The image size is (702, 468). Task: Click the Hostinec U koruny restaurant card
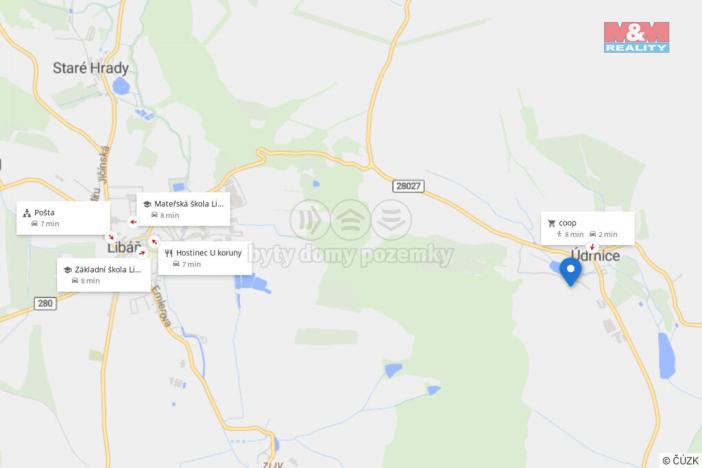[205, 258]
